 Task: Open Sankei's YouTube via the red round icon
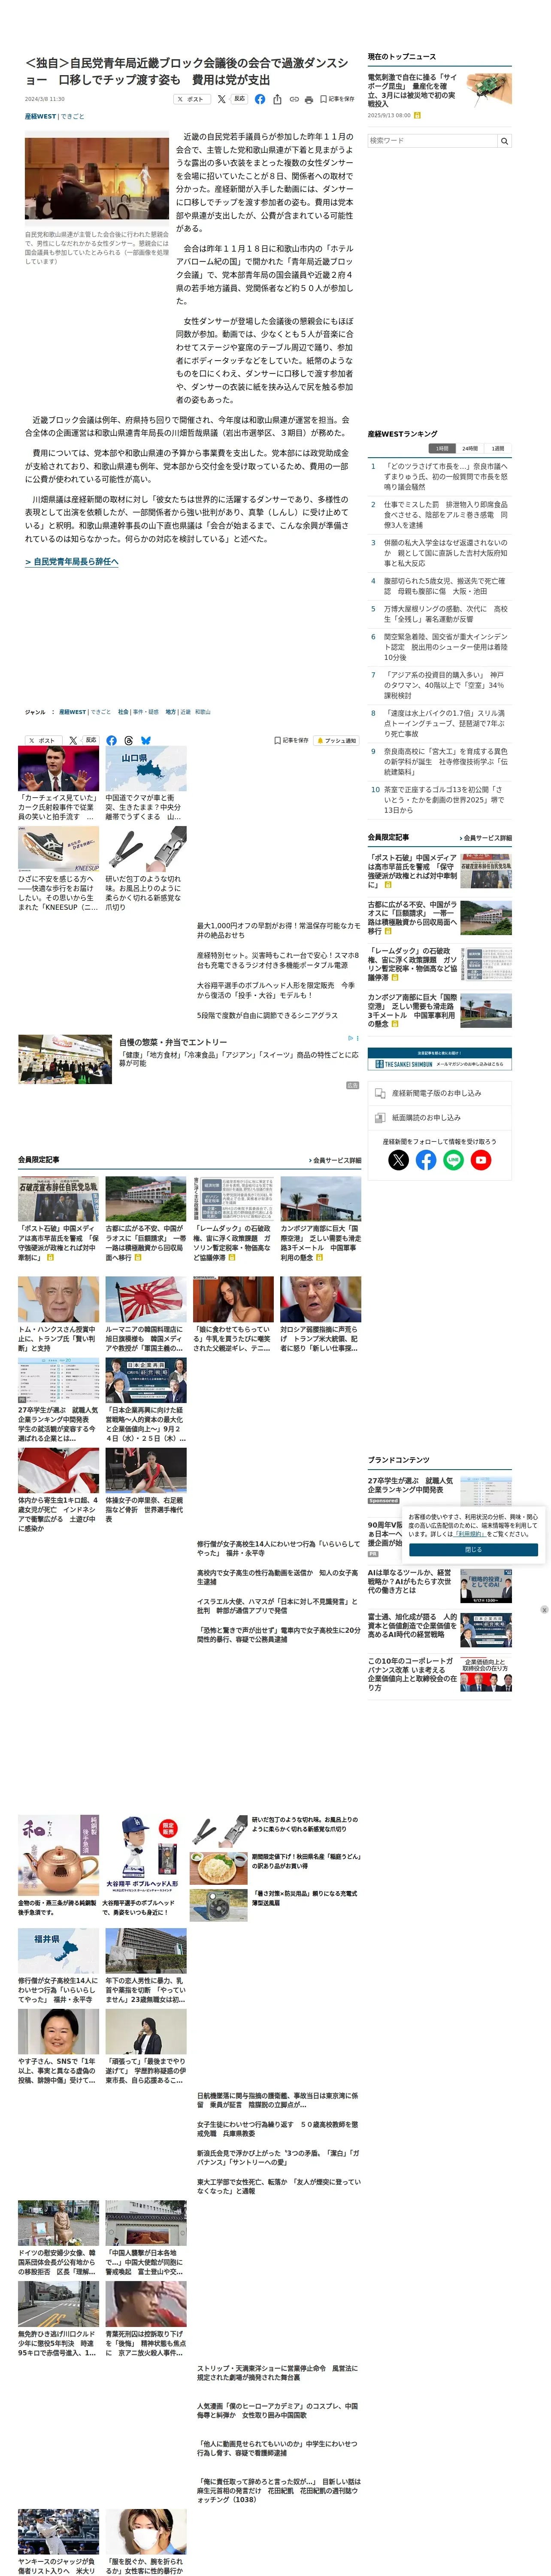coord(481,1161)
